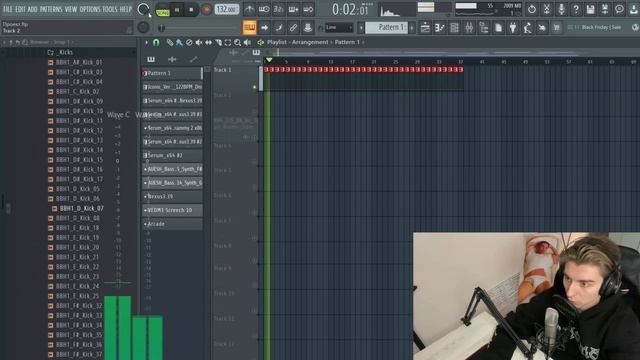Image resolution: width=640 pixels, height=360 pixels.
Task: Select the playlist Mute tool
Action: tap(199, 42)
